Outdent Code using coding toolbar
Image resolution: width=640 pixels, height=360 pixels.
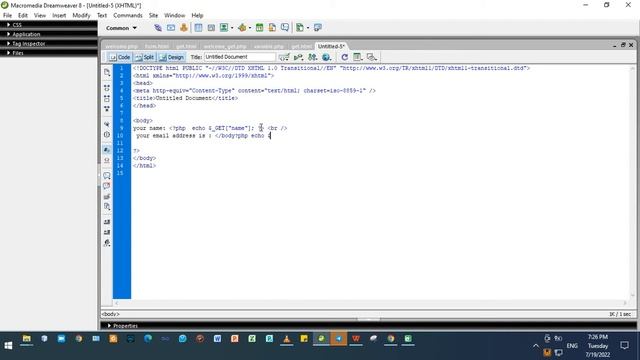[107, 233]
